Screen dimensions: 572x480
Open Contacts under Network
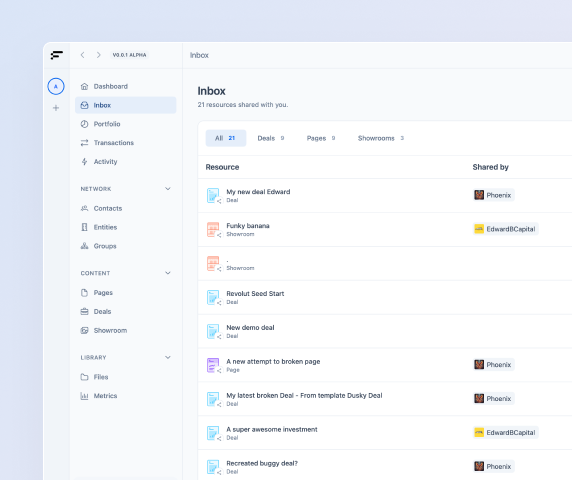[125, 208]
